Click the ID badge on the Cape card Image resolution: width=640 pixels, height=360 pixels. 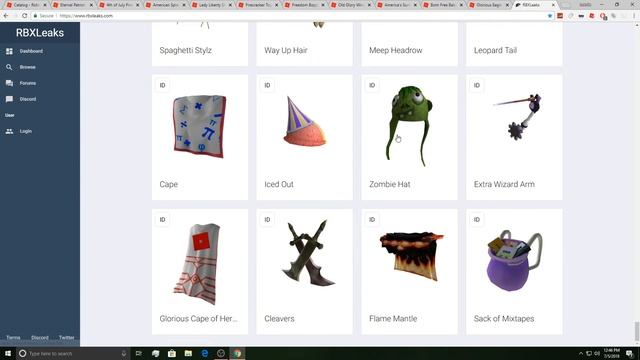click(x=162, y=85)
